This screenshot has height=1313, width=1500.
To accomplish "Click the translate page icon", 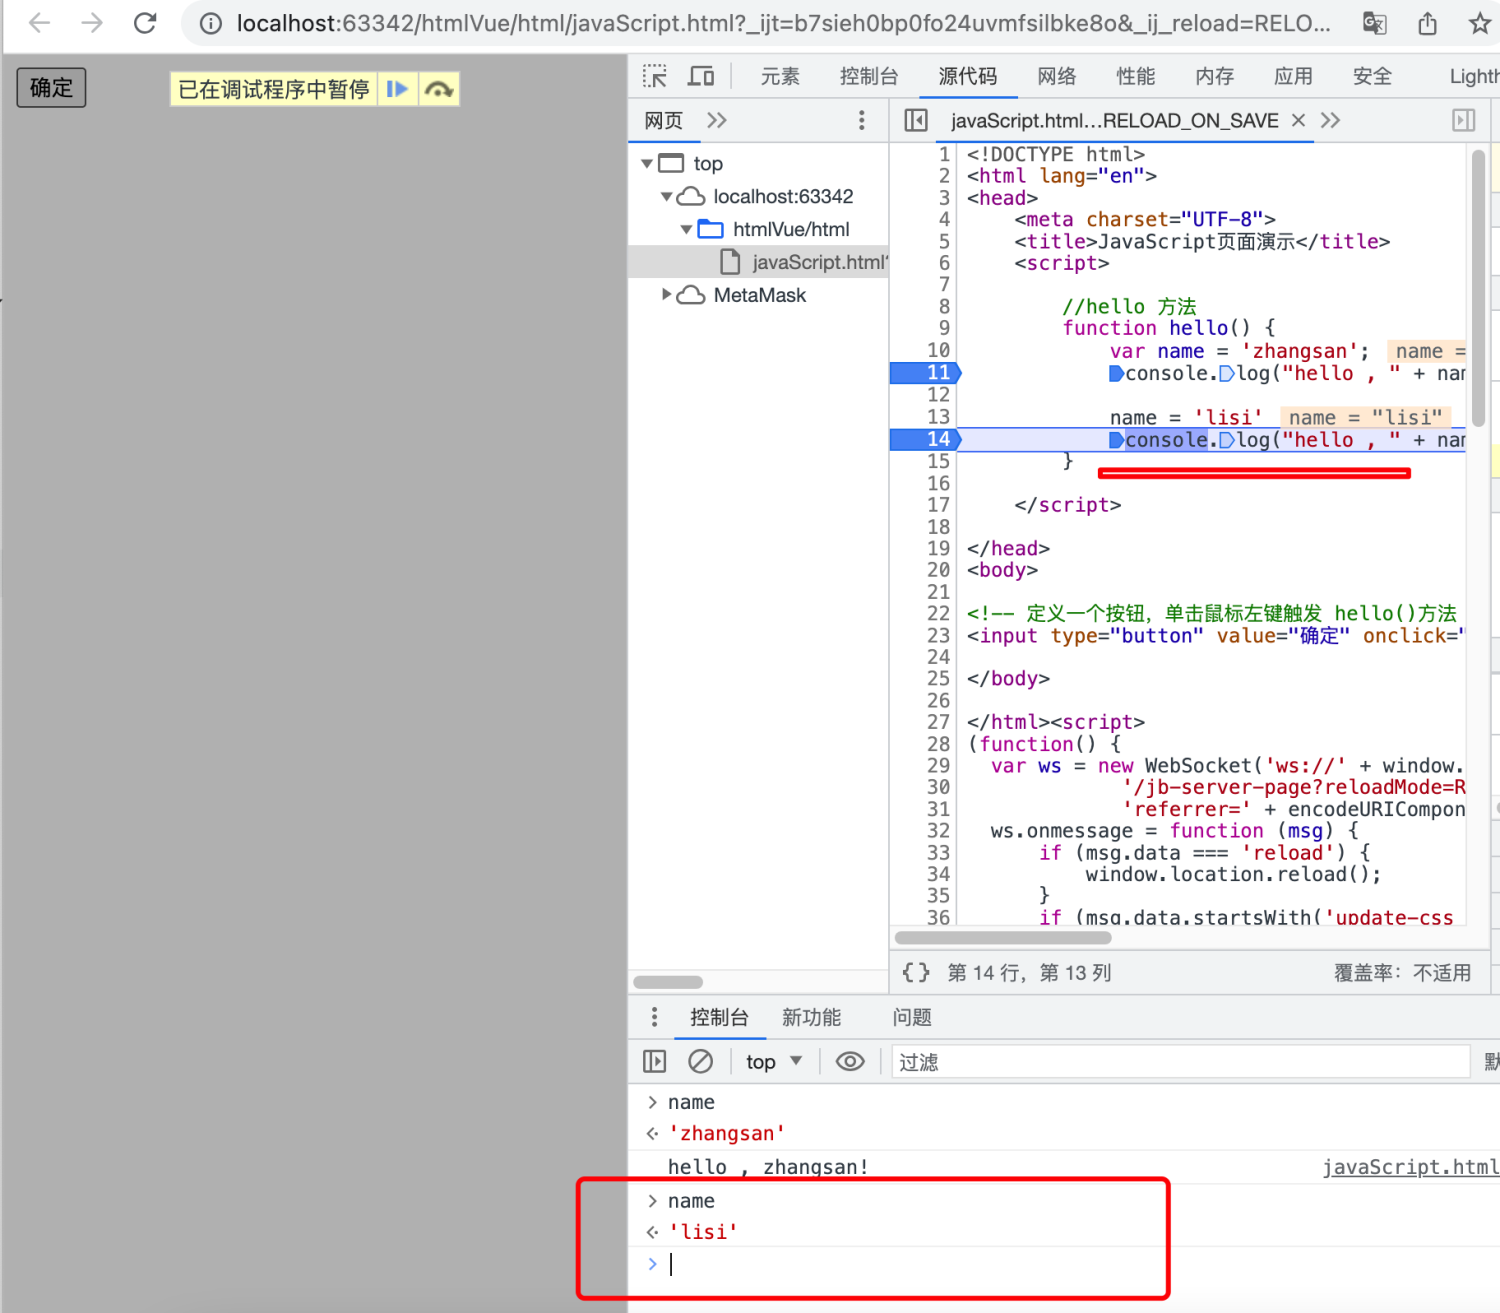I will pos(1375,23).
